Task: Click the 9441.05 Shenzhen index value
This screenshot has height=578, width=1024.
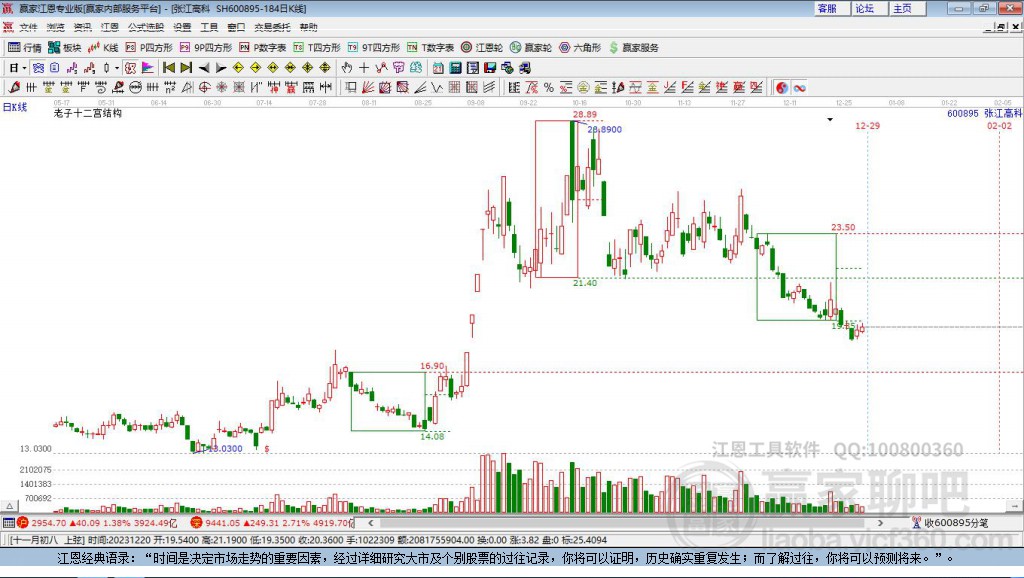Action: pos(223,523)
